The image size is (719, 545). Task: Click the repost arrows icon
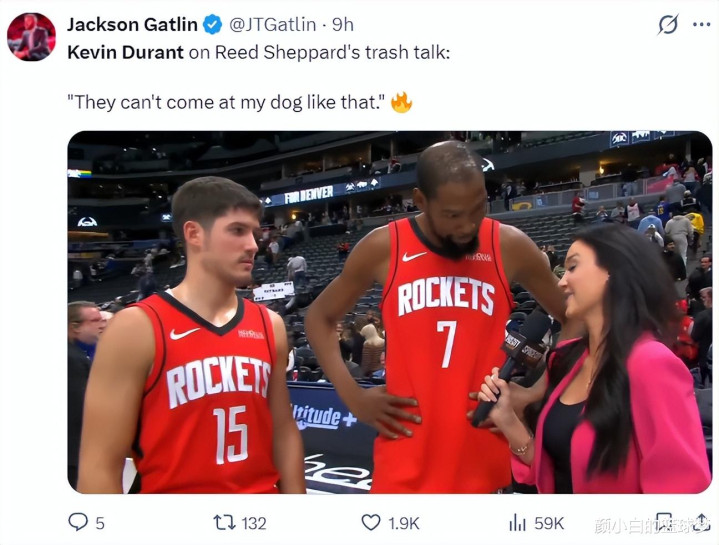pyautogui.click(x=224, y=523)
